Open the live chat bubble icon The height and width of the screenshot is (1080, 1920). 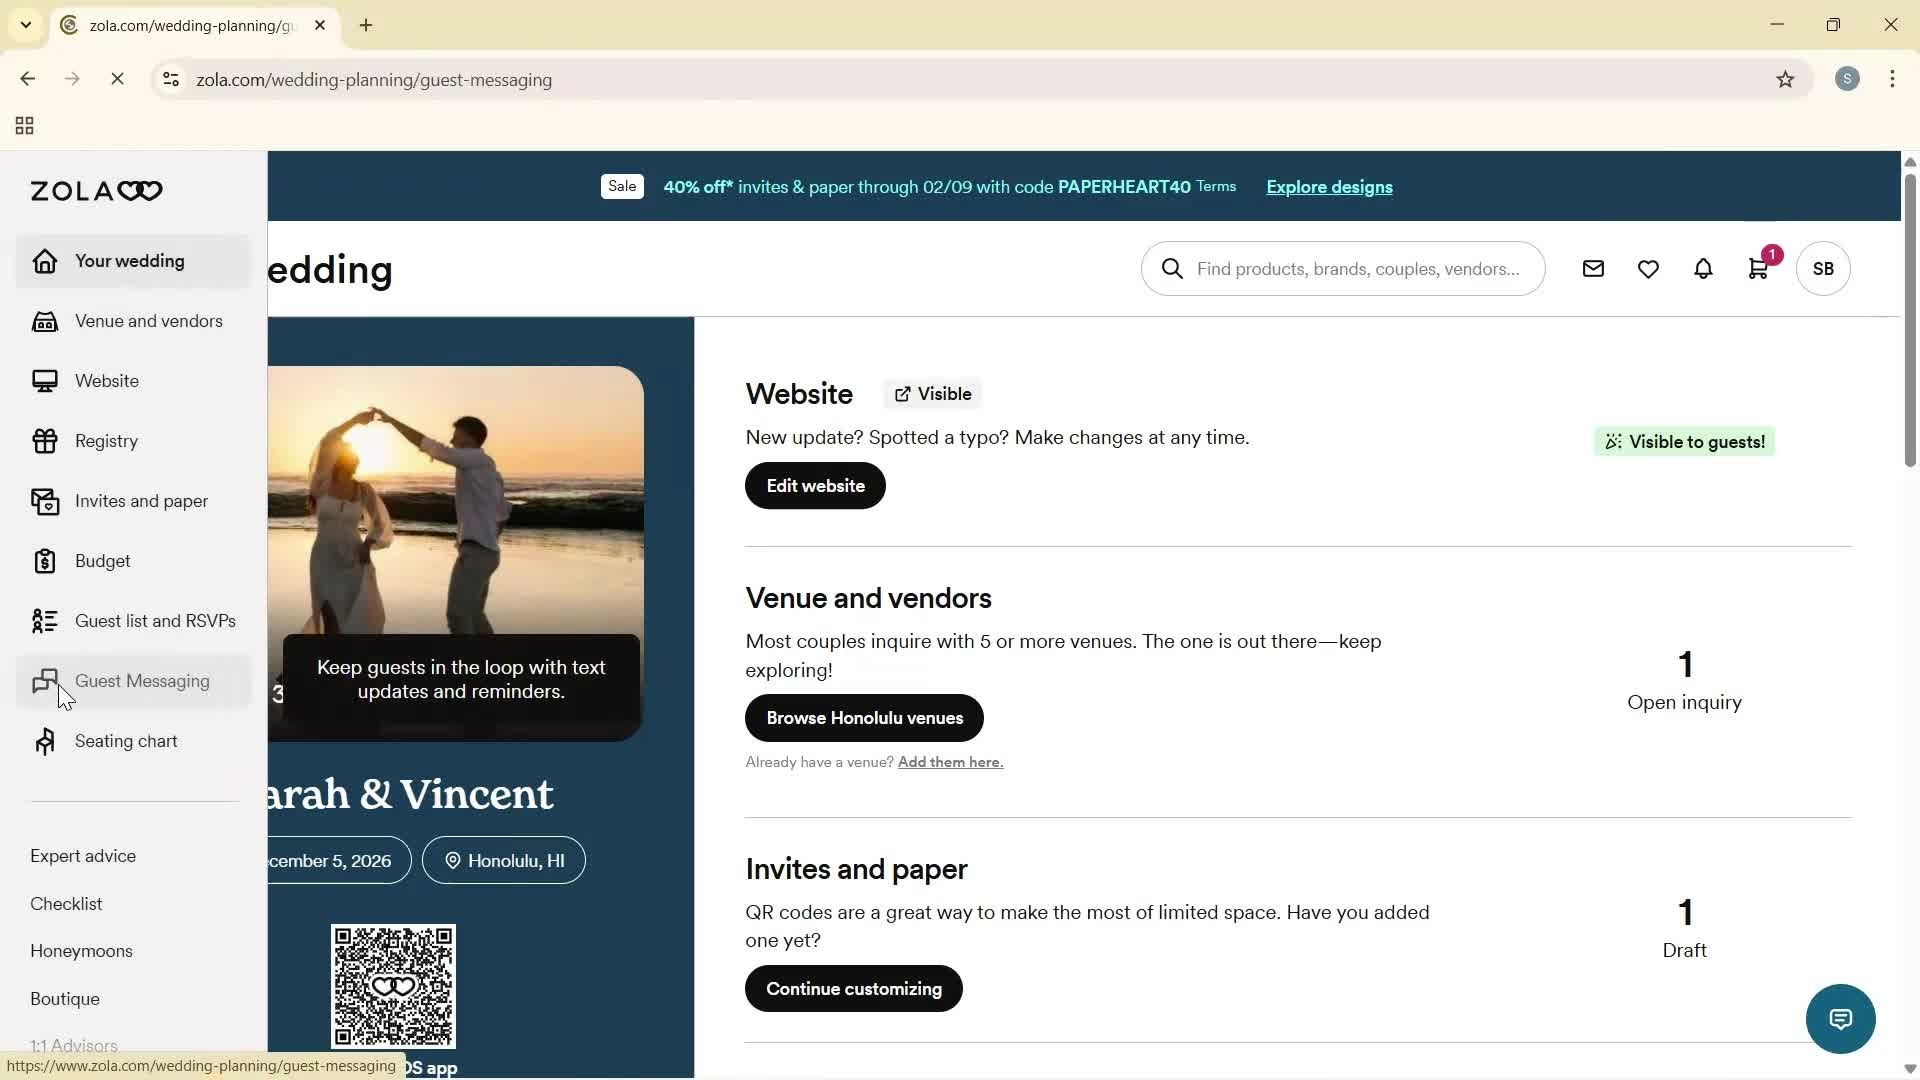[x=1840, y=1019]
